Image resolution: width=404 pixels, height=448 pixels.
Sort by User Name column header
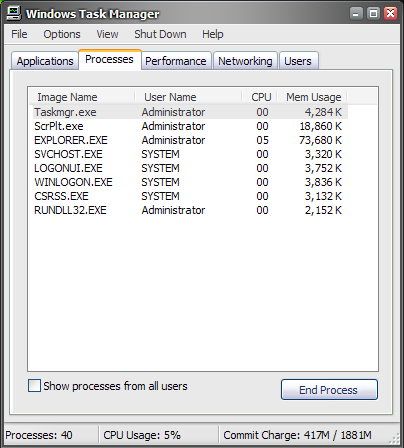[188, 97]
